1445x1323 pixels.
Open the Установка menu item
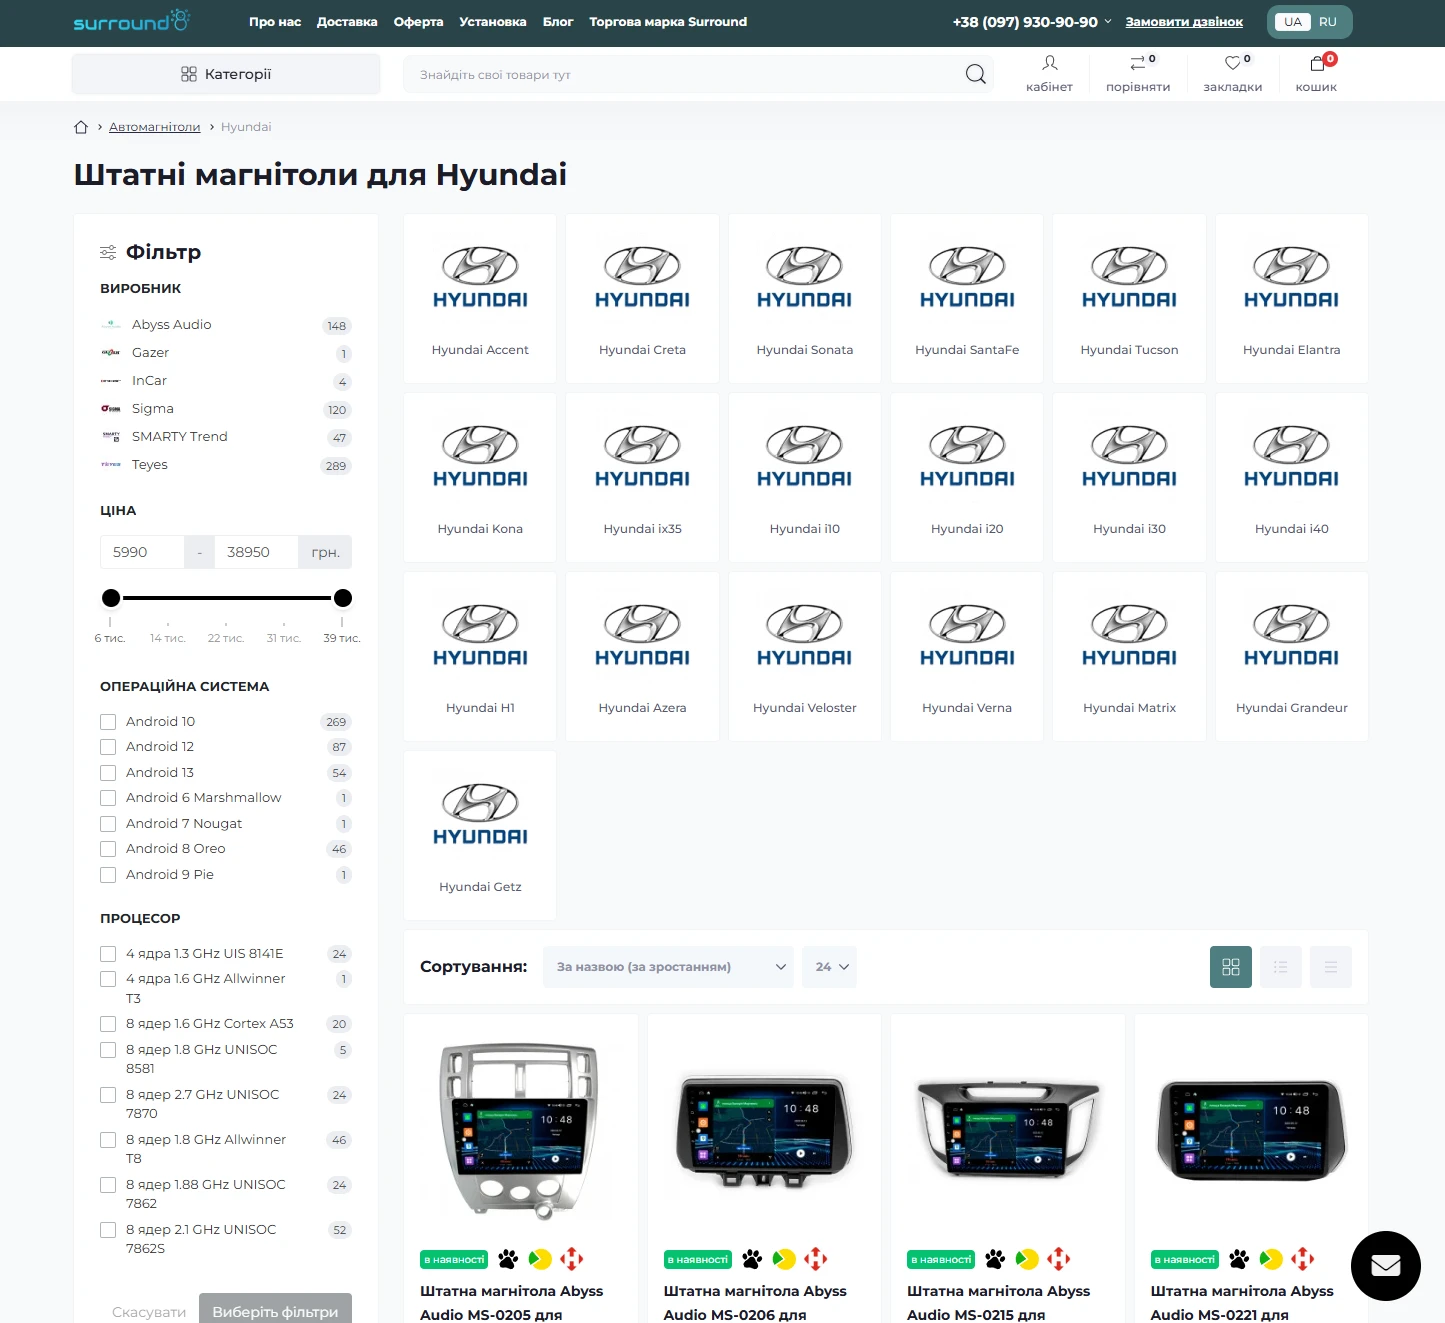tap(493, 22)
